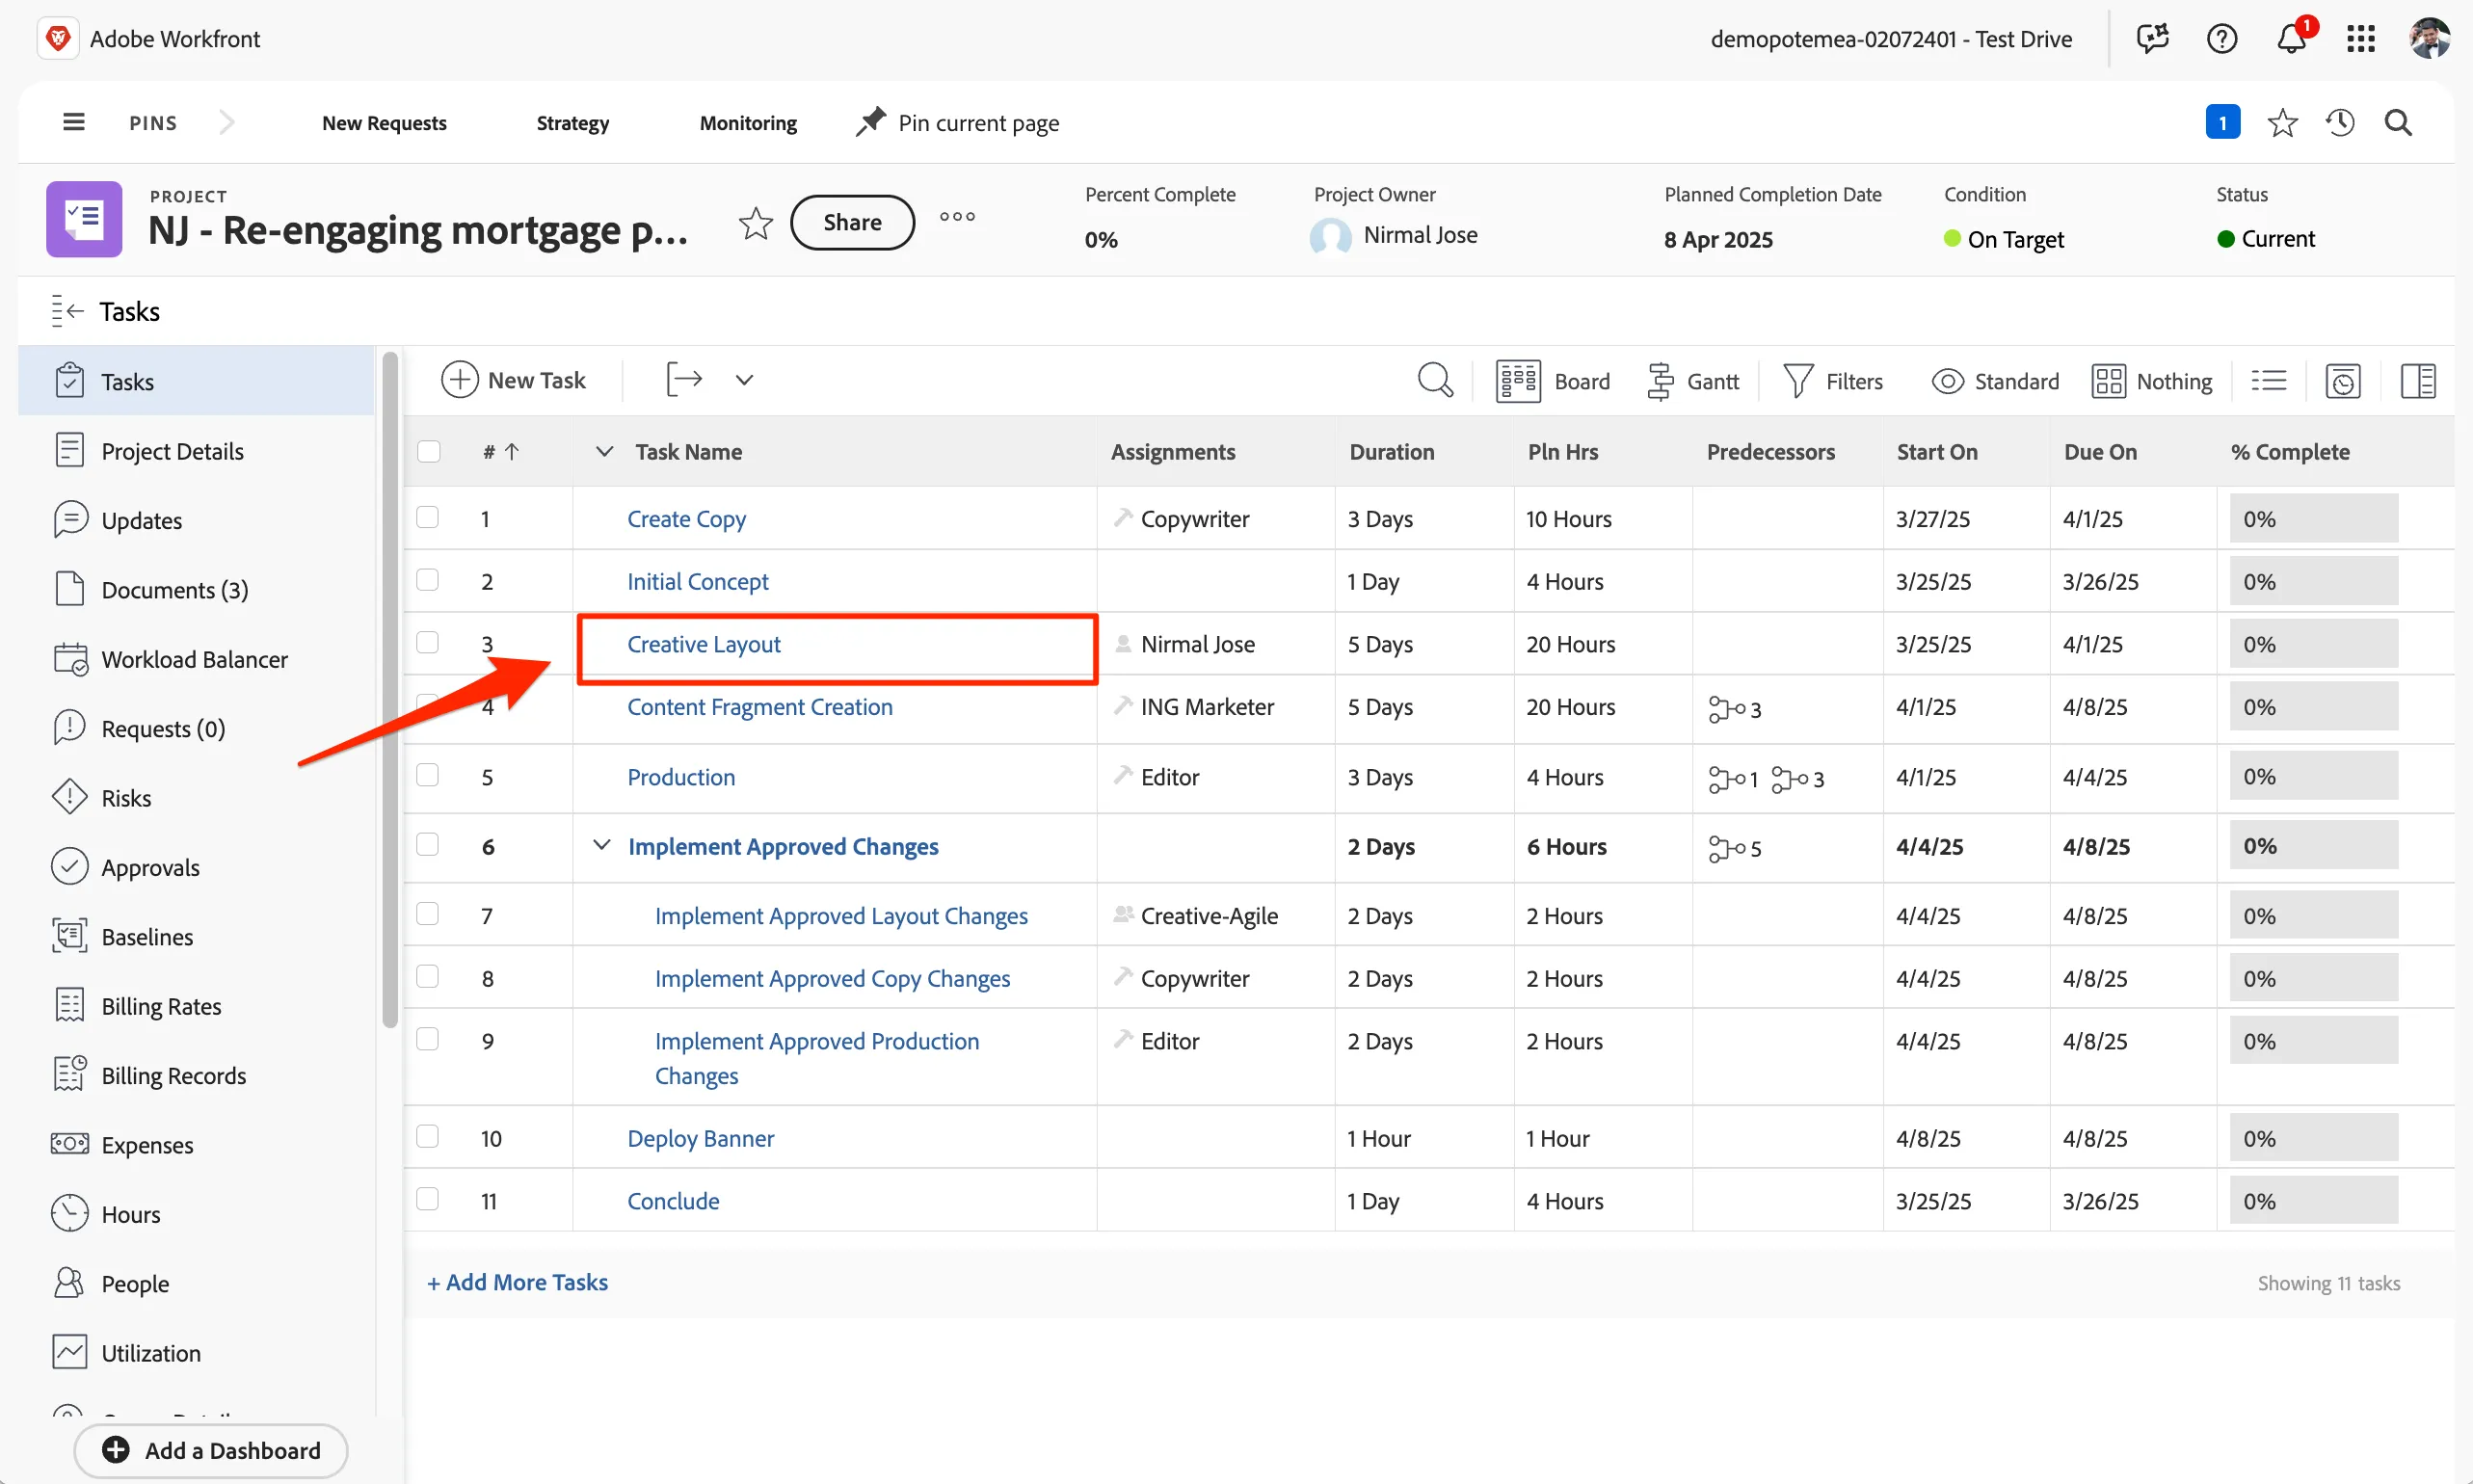Image resolution: width=2473 pixels, height=1484 pixels.
Task: Favorite the page with the header star icon
Action: click(x=2282, y=123)
